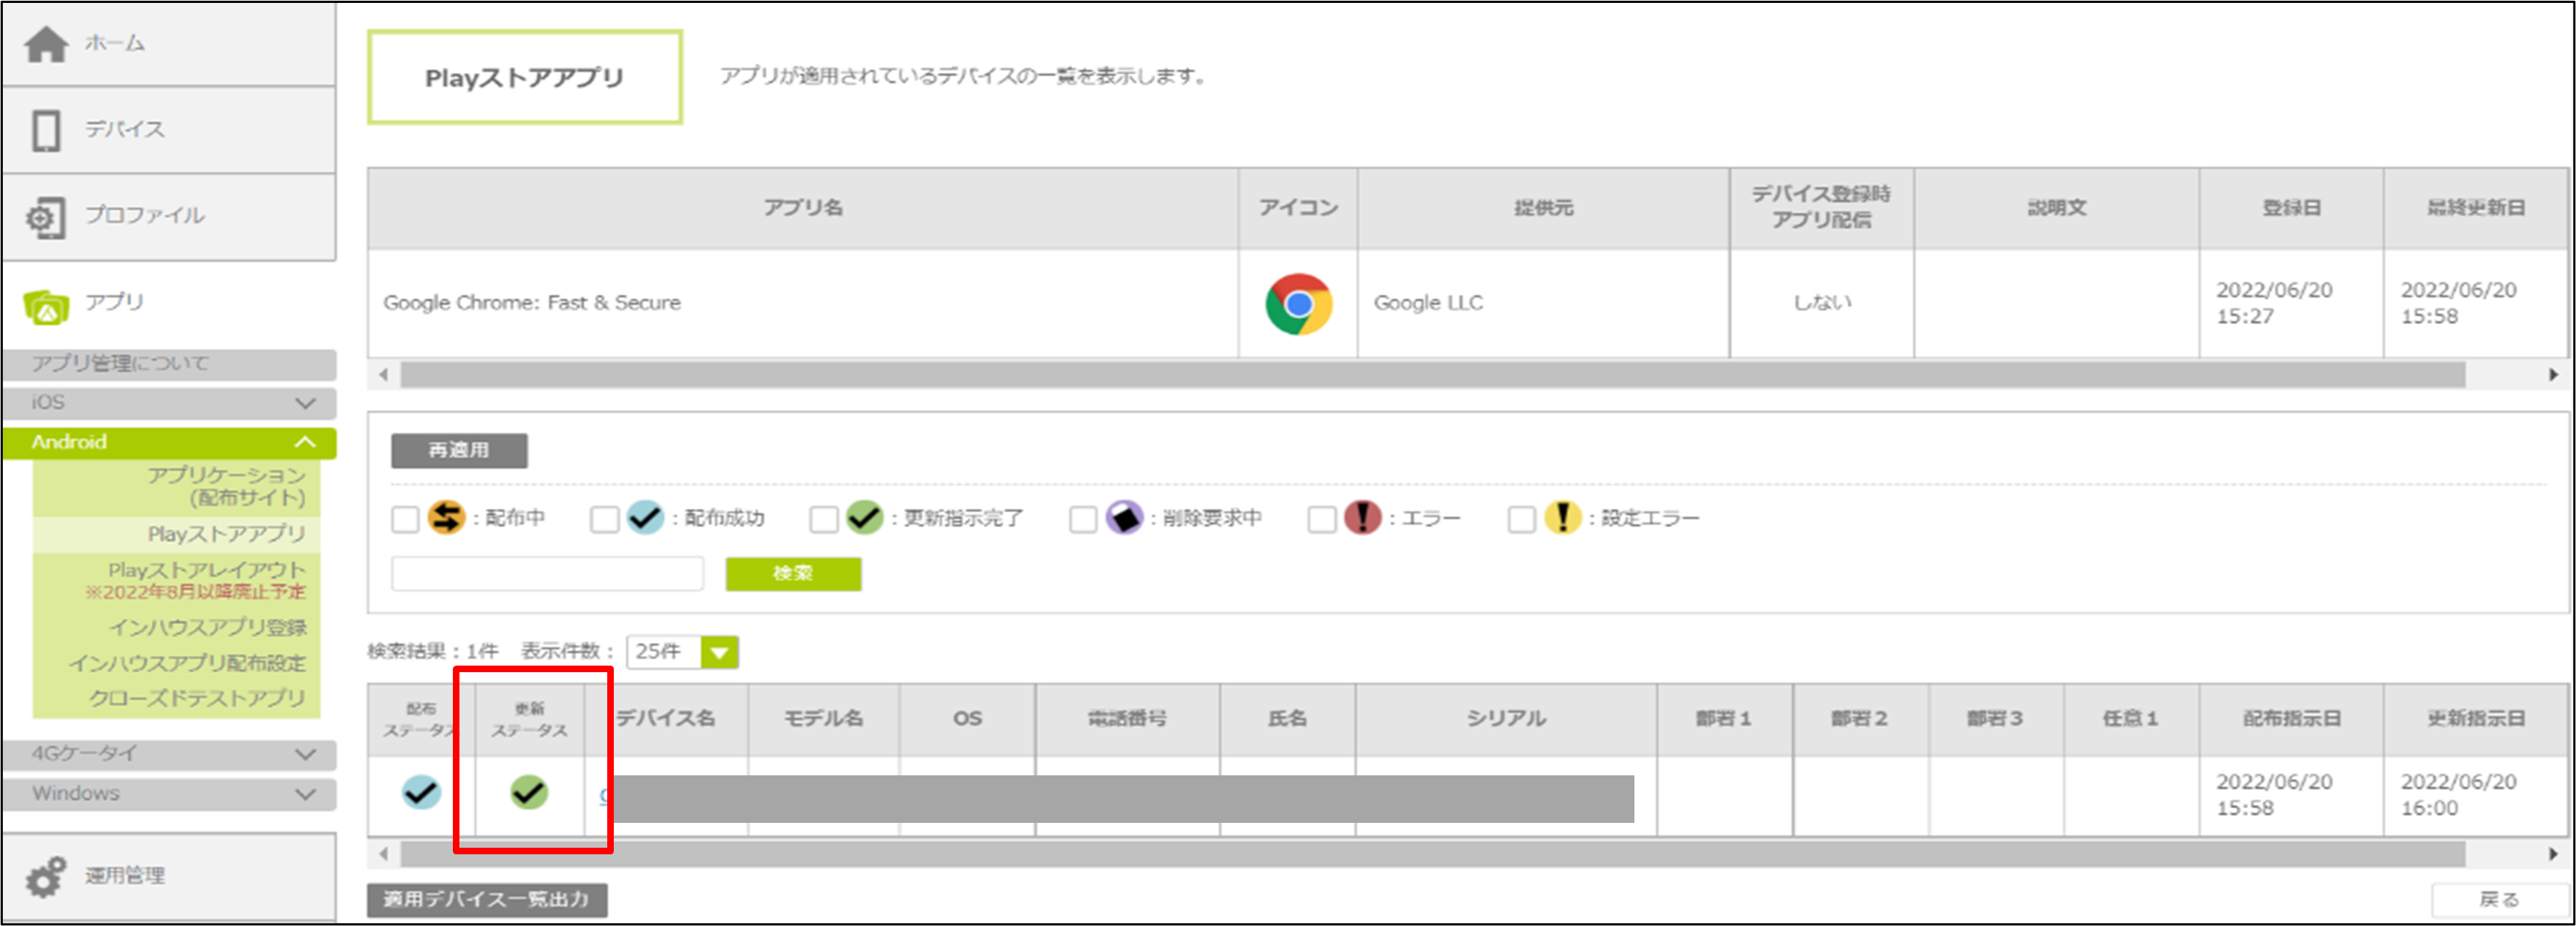Enable the 配布中 status filter checkbox
Screen dimensions: 2576x926
coord(405,519)
